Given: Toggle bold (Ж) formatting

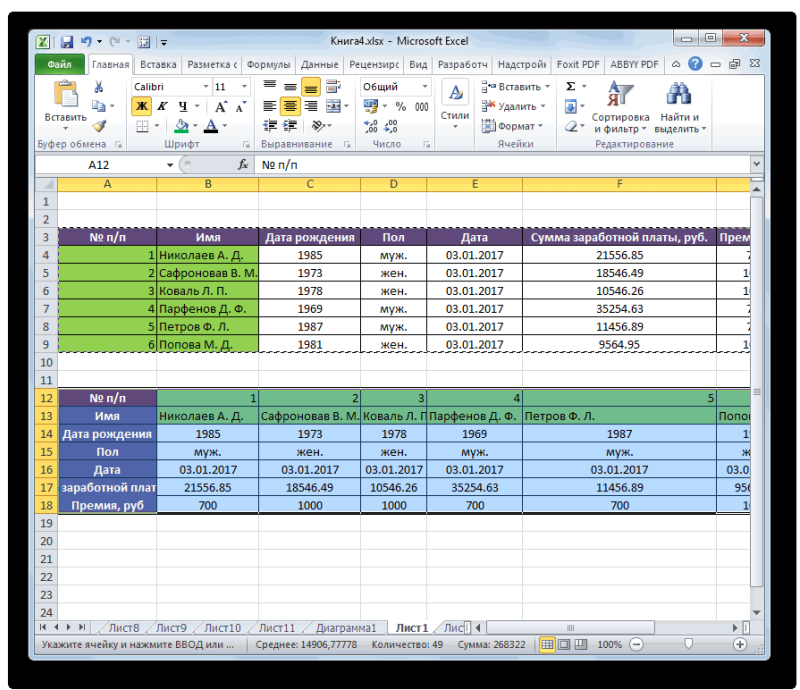Looking at the screenshot, I should 142,106.
